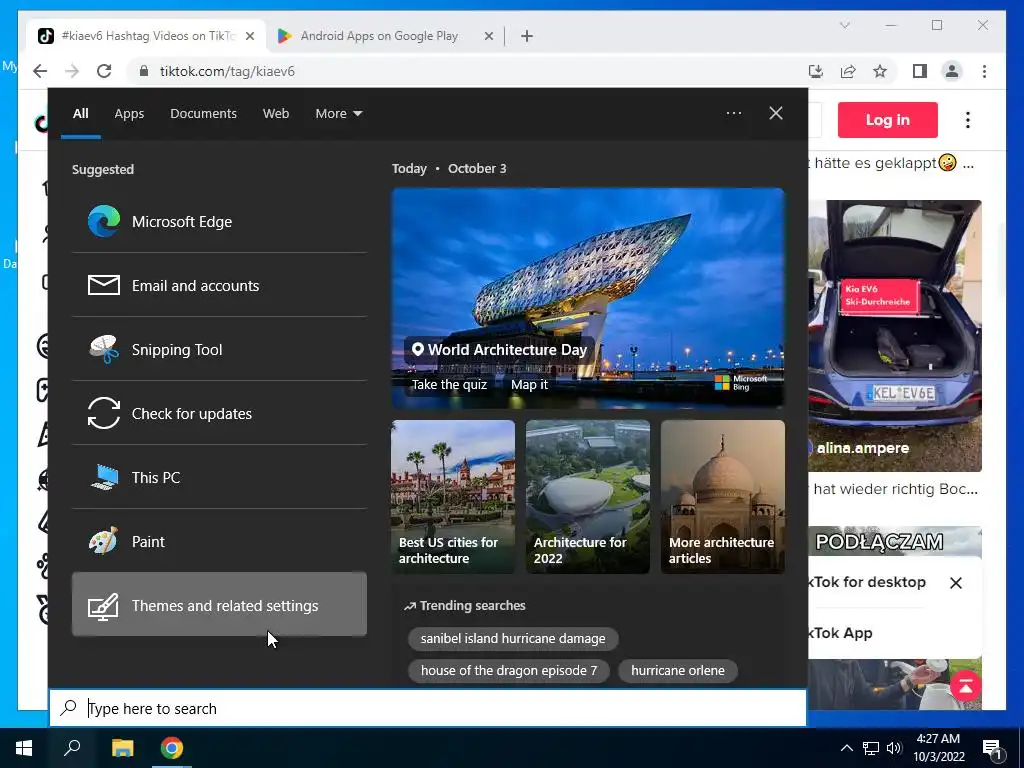Open TikTok more options menu
The image size is (1024, 768).
coord(968,120)
